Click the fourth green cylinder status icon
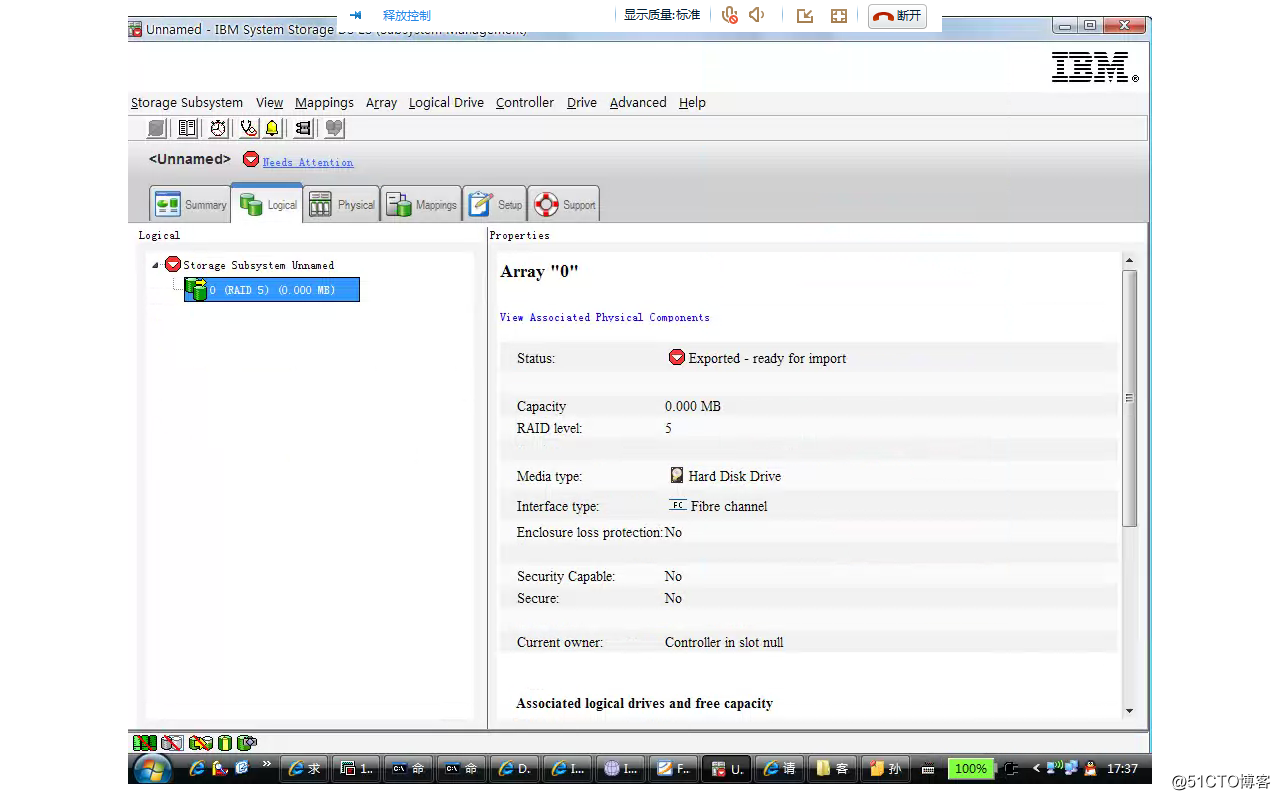Viewport: 1280px width, 800px height. coord(224,743)
